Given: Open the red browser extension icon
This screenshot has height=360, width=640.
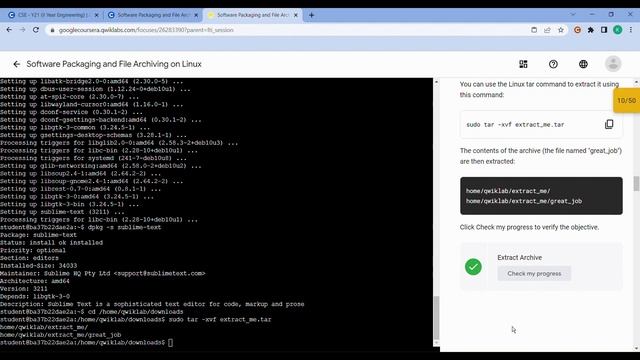Looking at the screenshot, I should (x=577, y=30).
